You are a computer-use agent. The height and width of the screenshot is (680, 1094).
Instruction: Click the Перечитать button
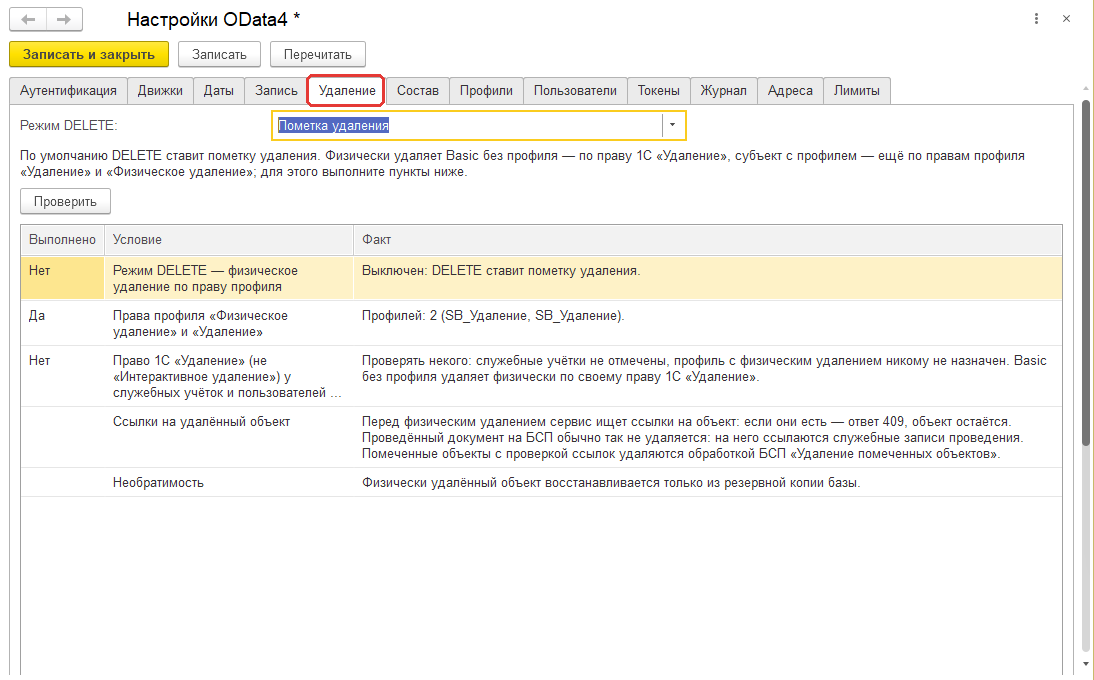pos(317,54)
